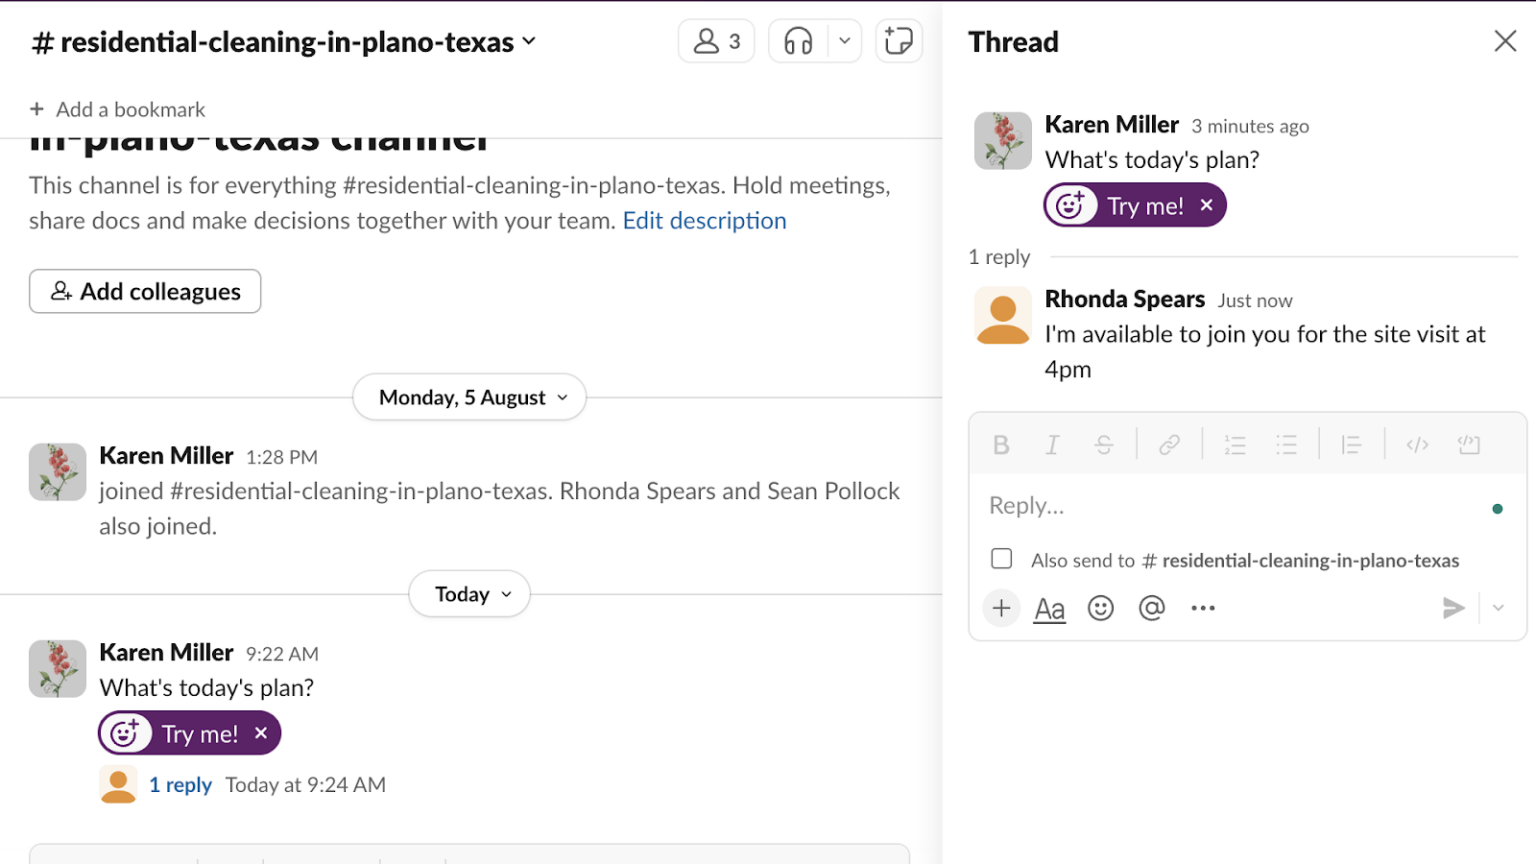This screenshot has height=864, width=1536.
Task: View the channel member list icon
Action: click(x=716, y=41)
